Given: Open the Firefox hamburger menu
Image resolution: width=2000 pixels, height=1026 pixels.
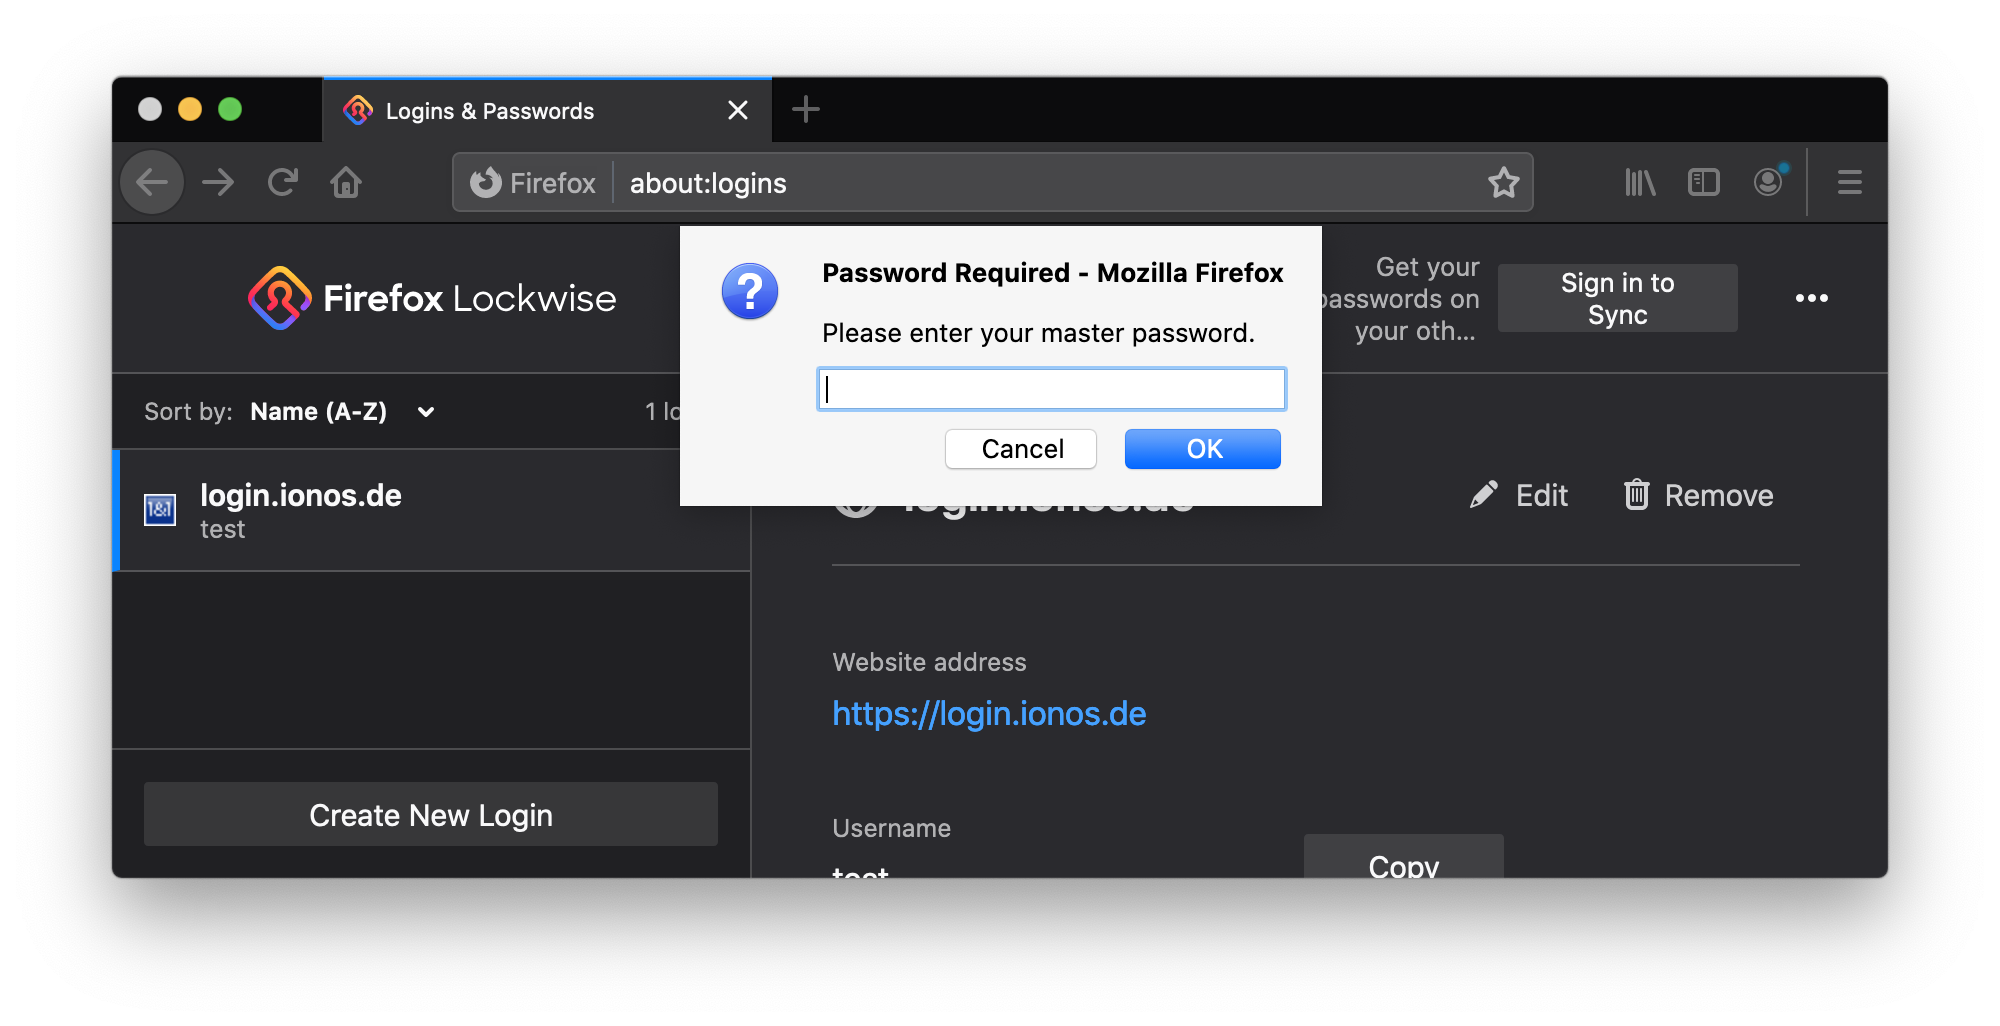Looking at the screenshot, I should point(1849,182).
